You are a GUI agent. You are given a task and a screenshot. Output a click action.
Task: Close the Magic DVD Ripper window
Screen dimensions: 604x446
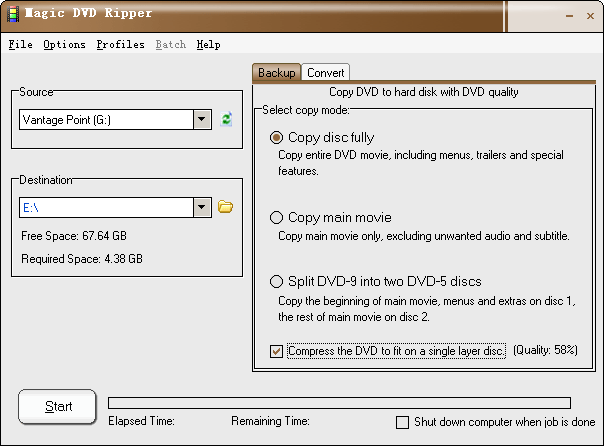tap(590, 16)
